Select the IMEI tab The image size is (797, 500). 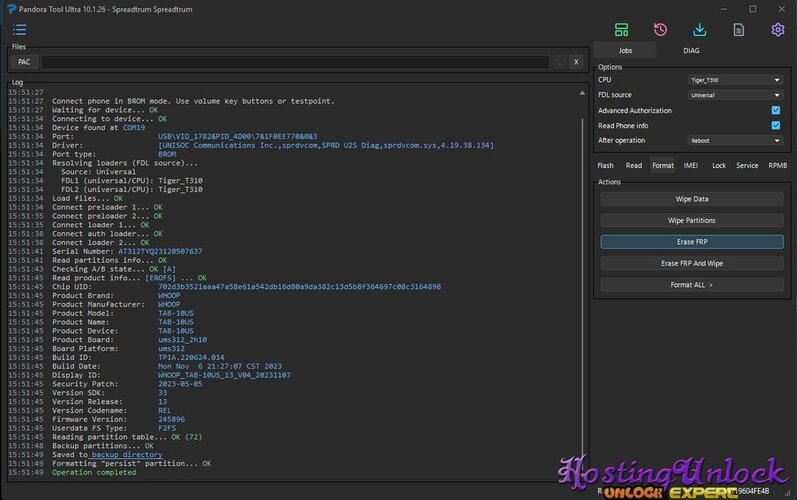point(691,165)
